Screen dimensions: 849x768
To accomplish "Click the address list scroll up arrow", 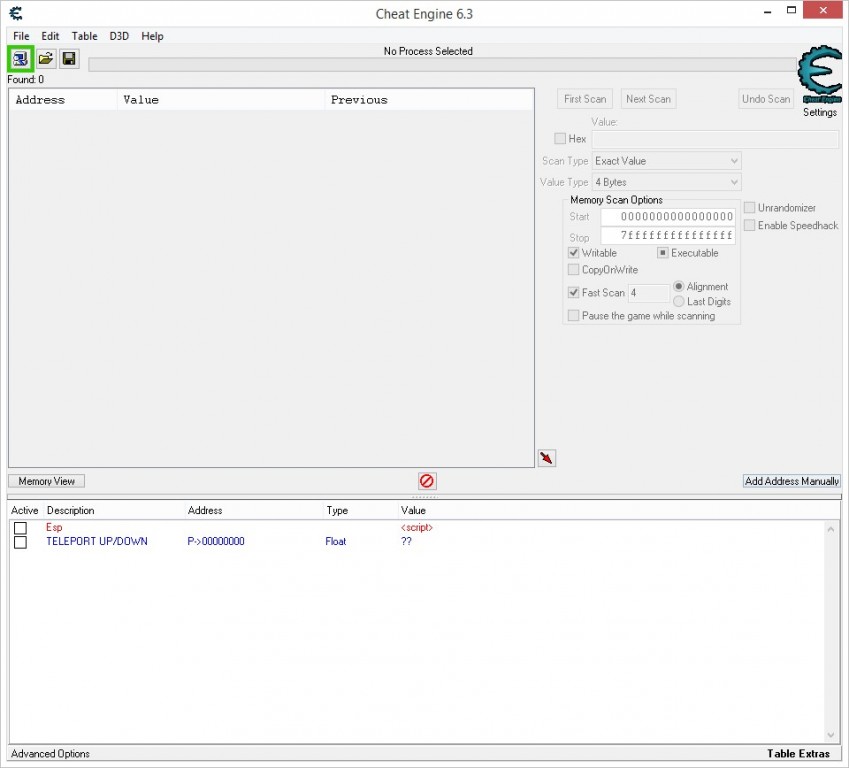I will tap(831, 529).
